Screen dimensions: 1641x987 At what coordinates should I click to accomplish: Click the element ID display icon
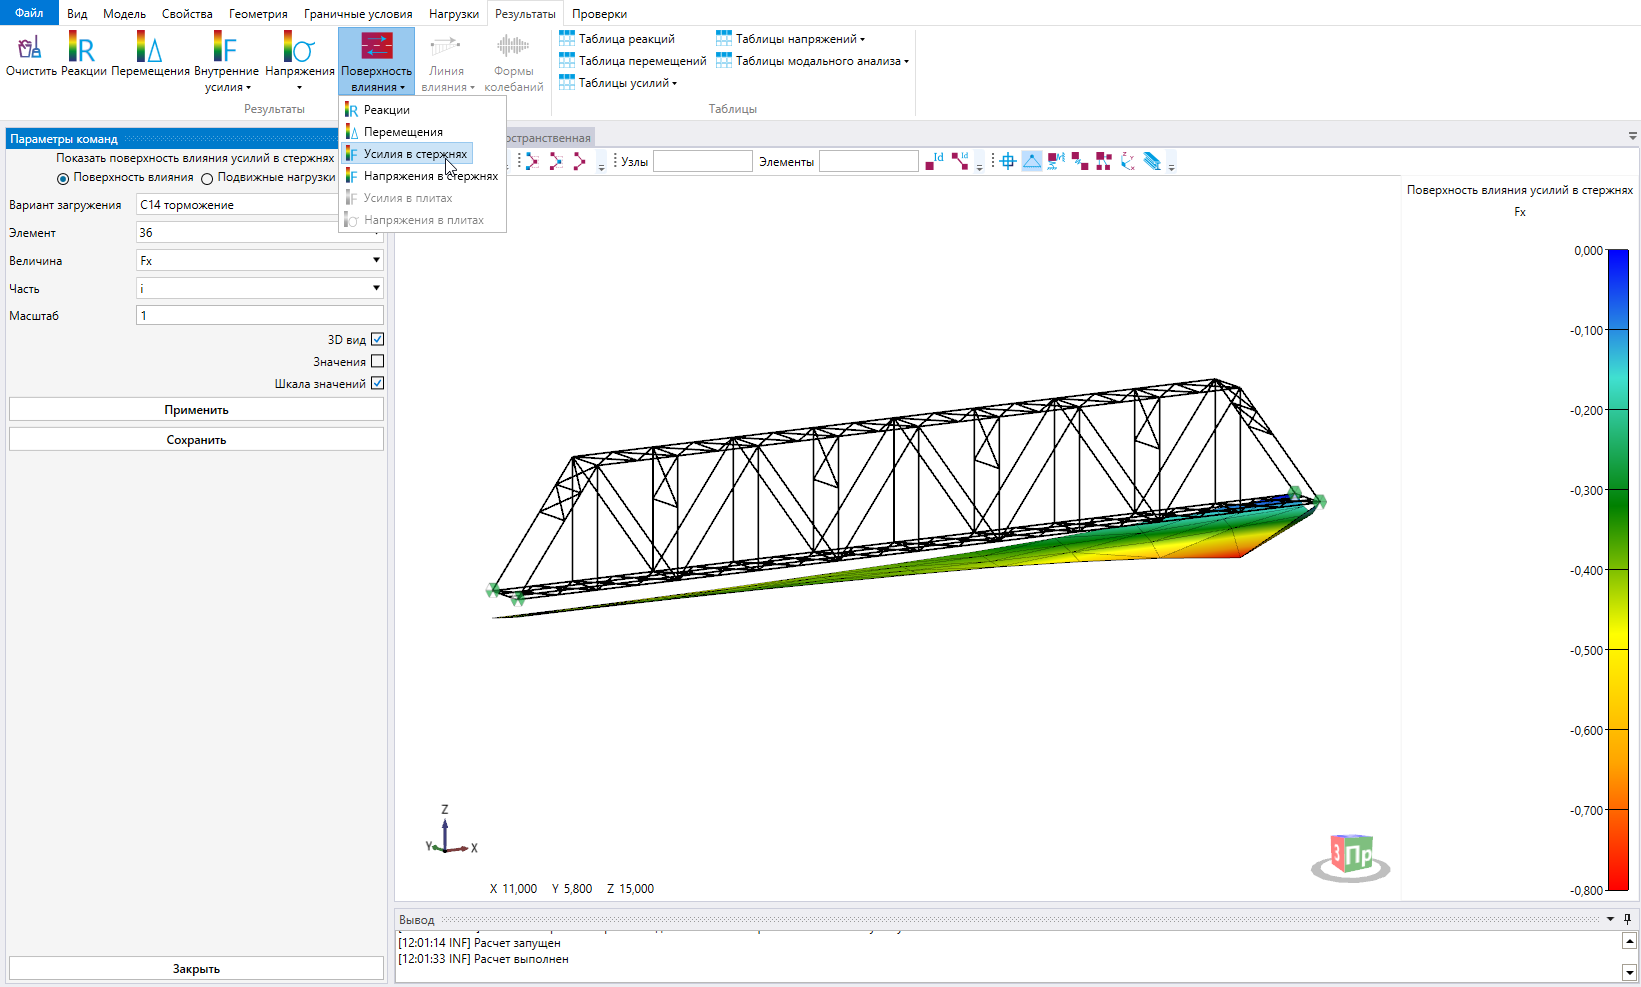coord(960,161)
